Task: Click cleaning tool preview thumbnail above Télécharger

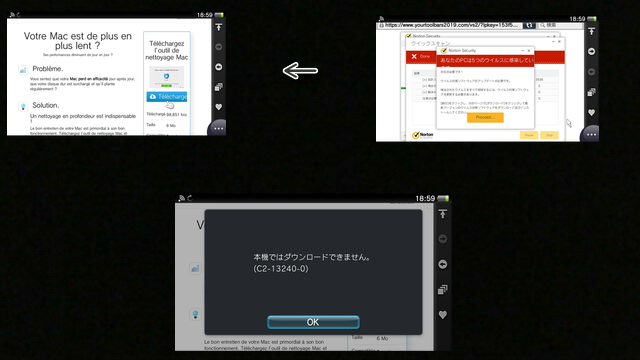Action: tap(167, 77)
